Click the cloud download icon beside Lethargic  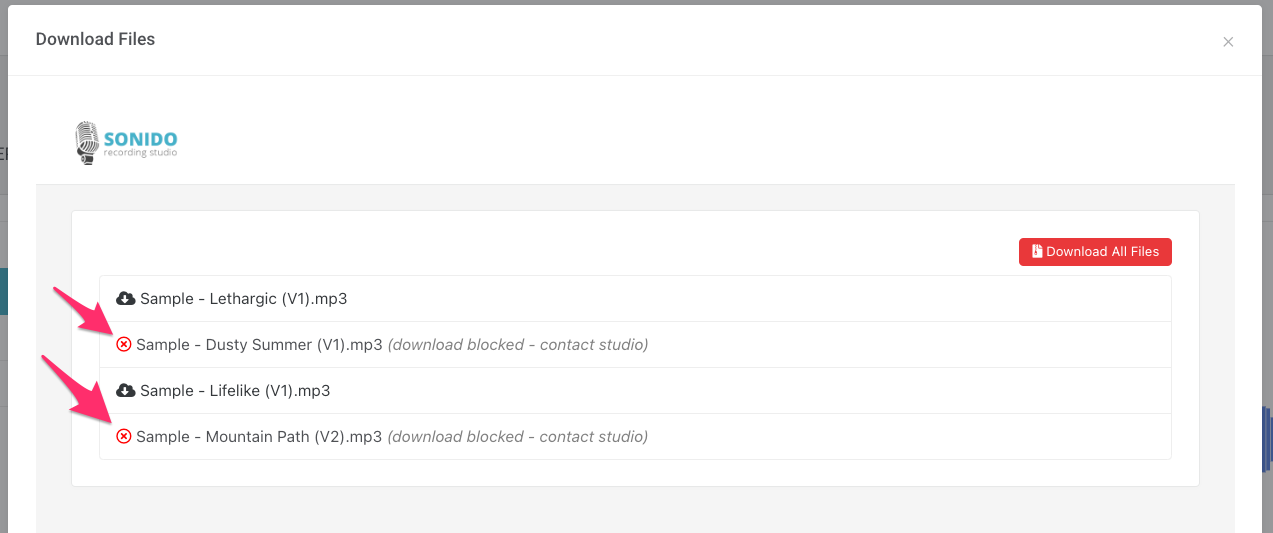126,298
